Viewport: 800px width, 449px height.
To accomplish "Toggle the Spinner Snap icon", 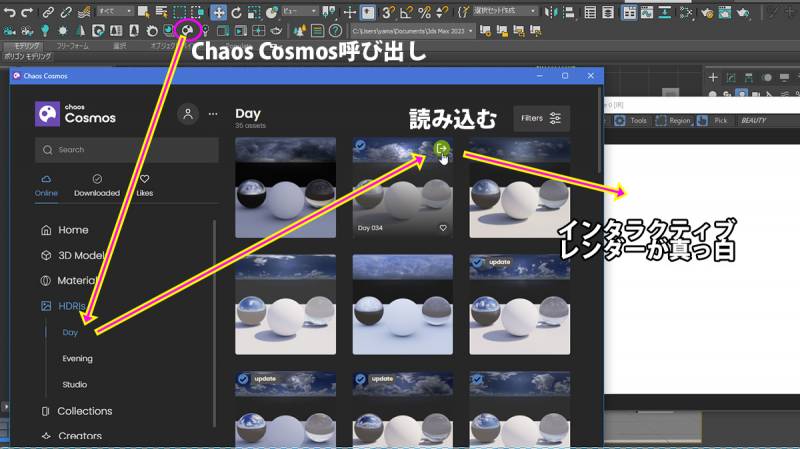I will (442, 12).
